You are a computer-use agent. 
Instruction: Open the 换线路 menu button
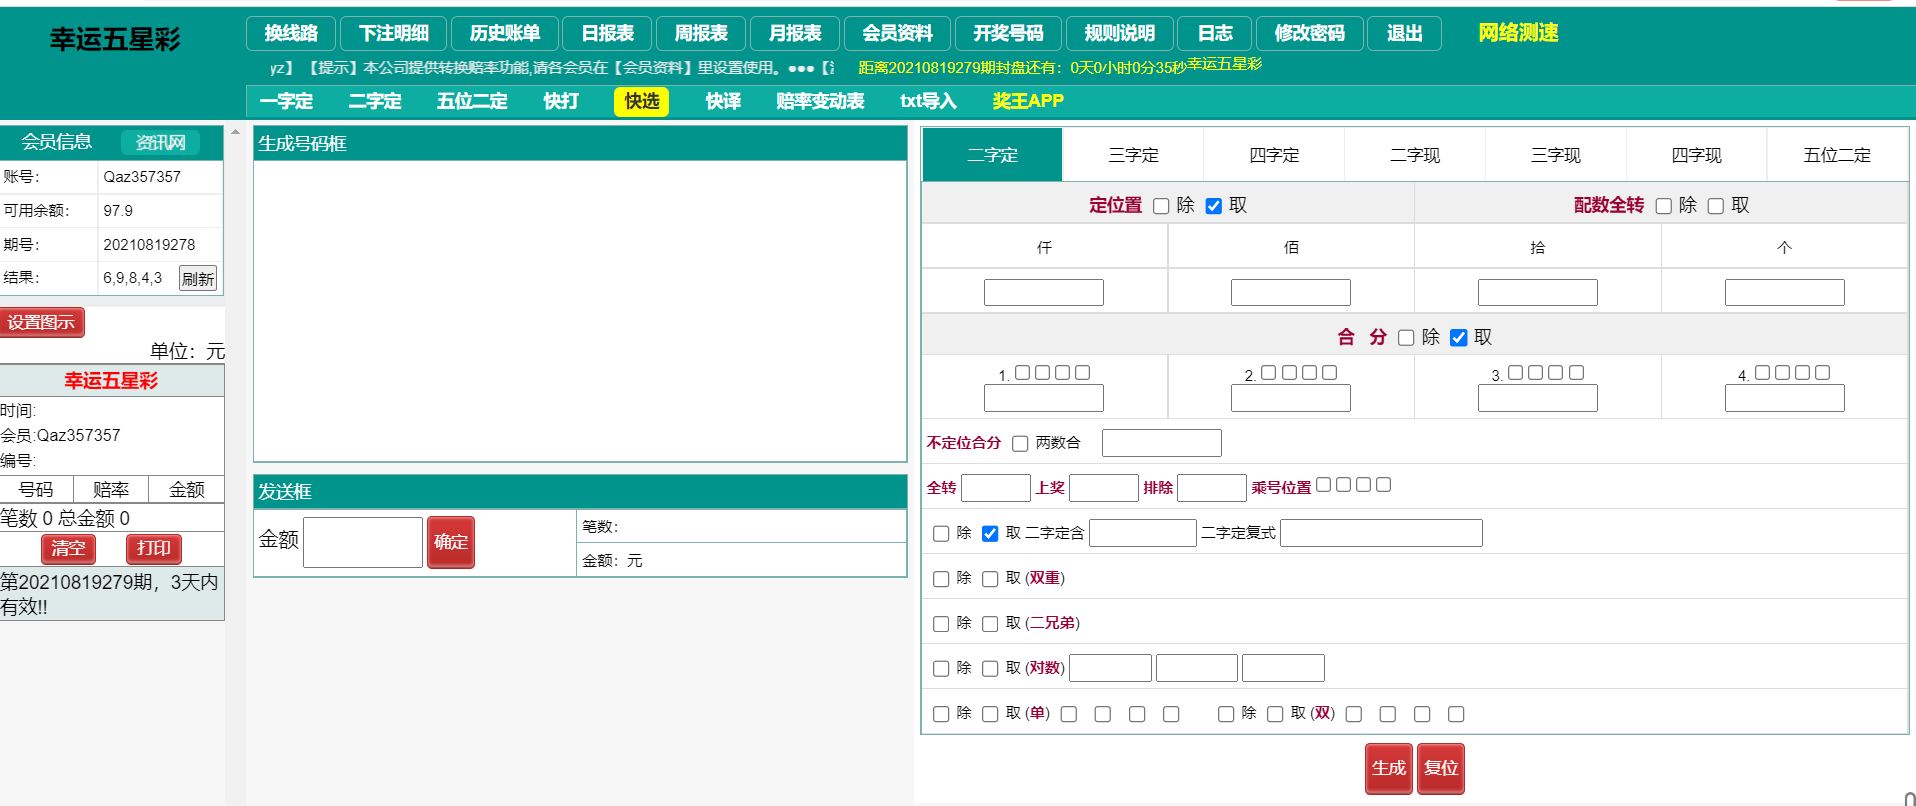[x=291, y=33]
